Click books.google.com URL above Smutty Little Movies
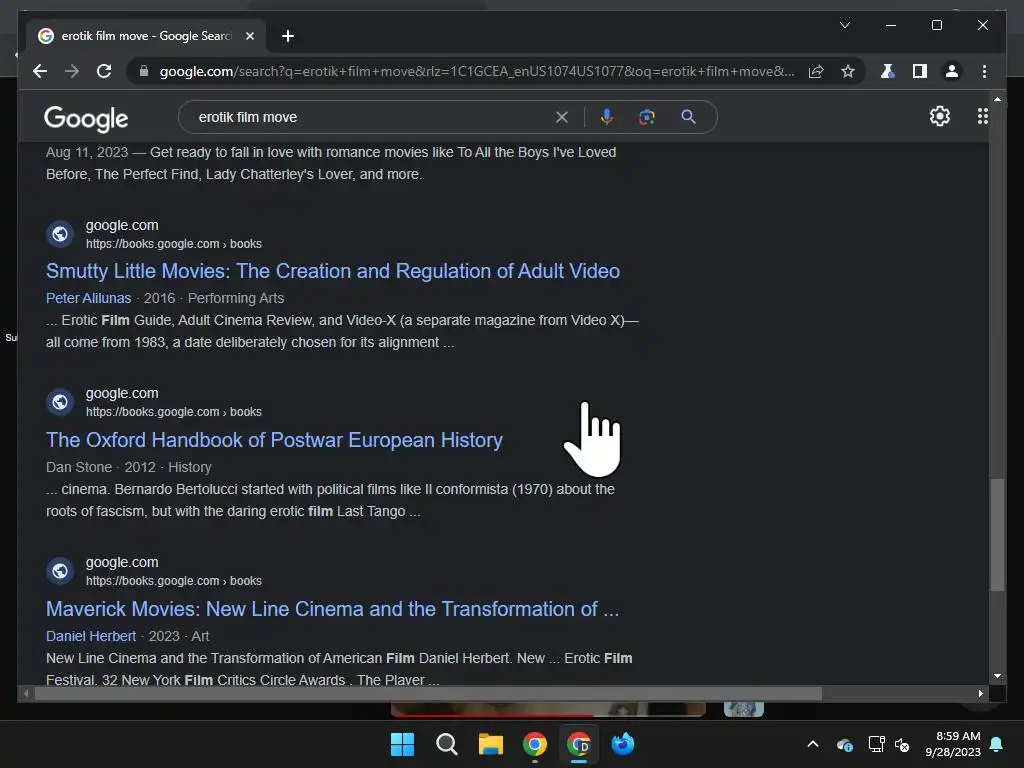Image resolution: width=1024 pixels, height=768 pixels. pos(174,244)
